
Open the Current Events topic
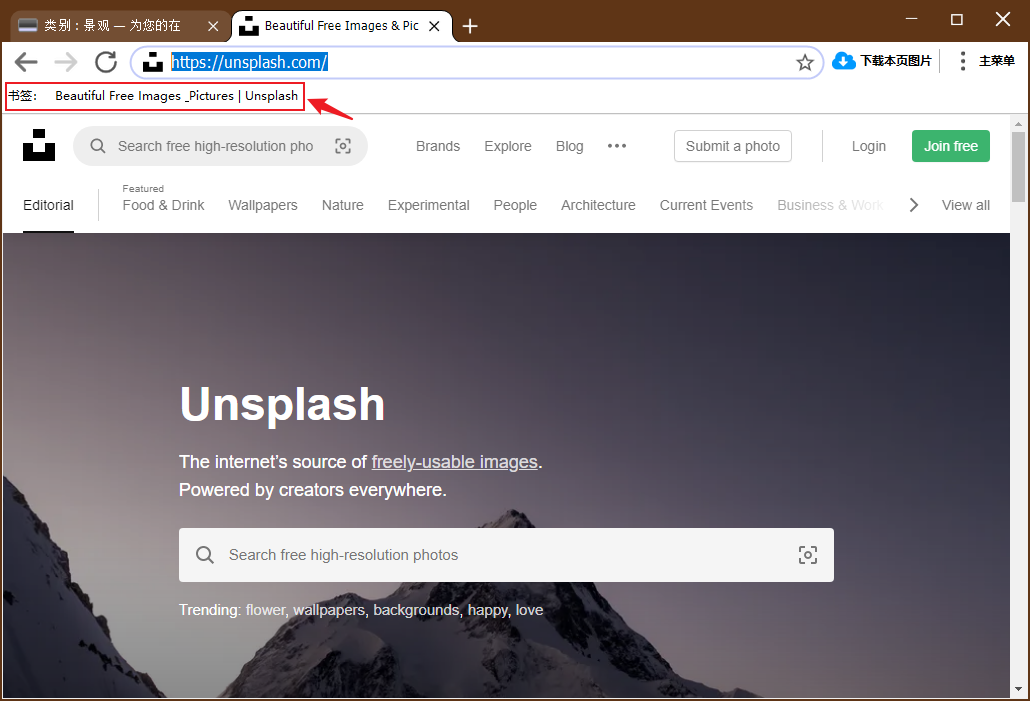tap(706, 205)
